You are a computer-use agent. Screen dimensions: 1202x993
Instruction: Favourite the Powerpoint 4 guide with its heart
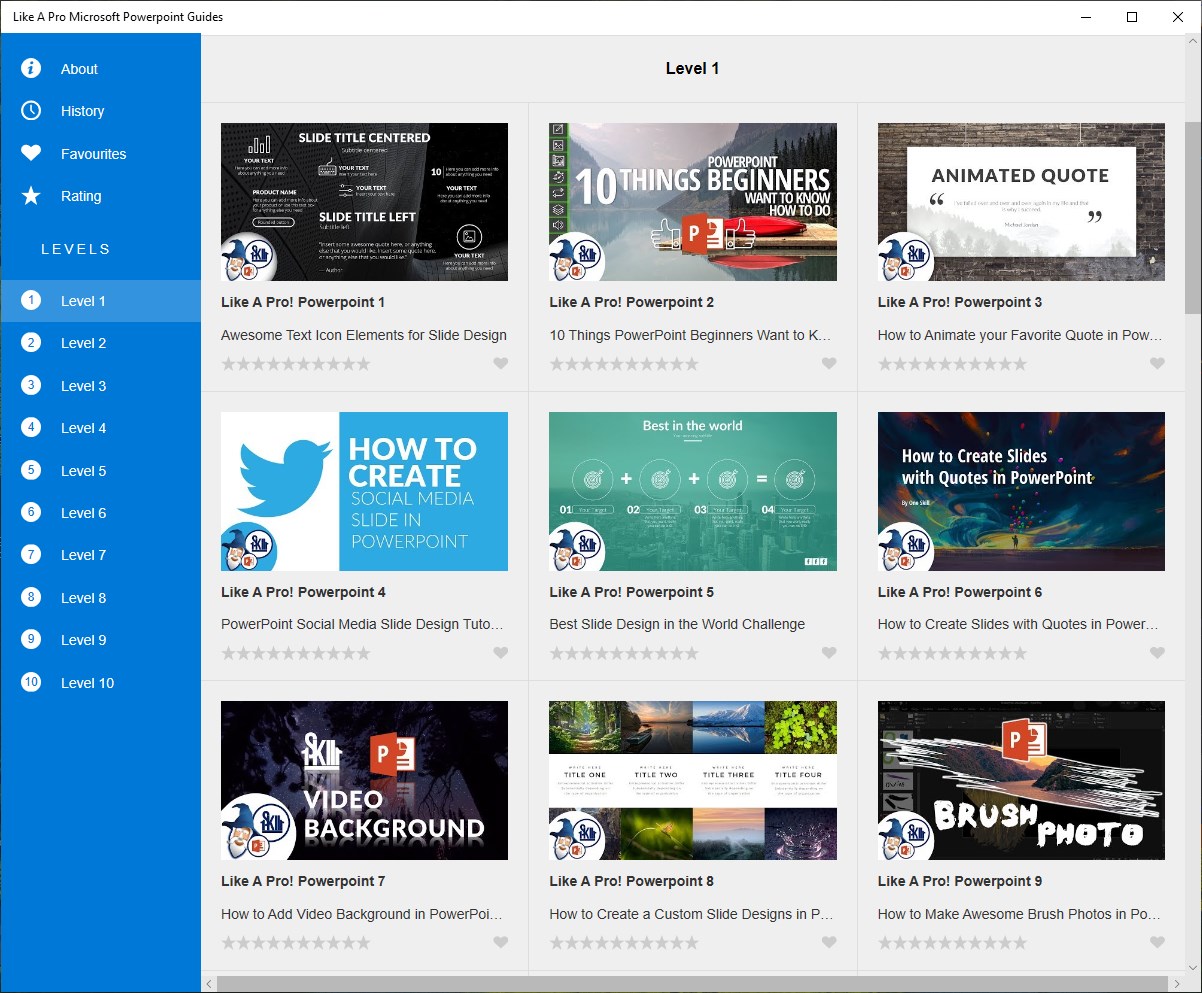[500, 653]
